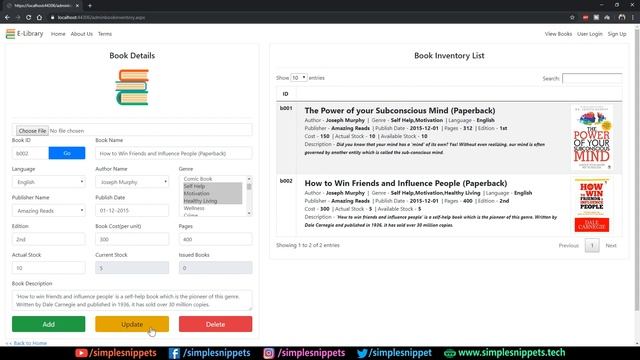Click the E-Library logo icon

[10, 34]
